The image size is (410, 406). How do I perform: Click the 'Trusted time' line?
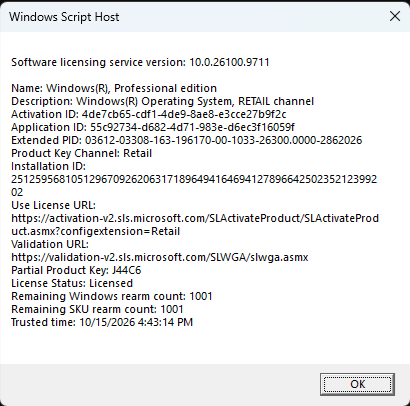coord(102,322)
